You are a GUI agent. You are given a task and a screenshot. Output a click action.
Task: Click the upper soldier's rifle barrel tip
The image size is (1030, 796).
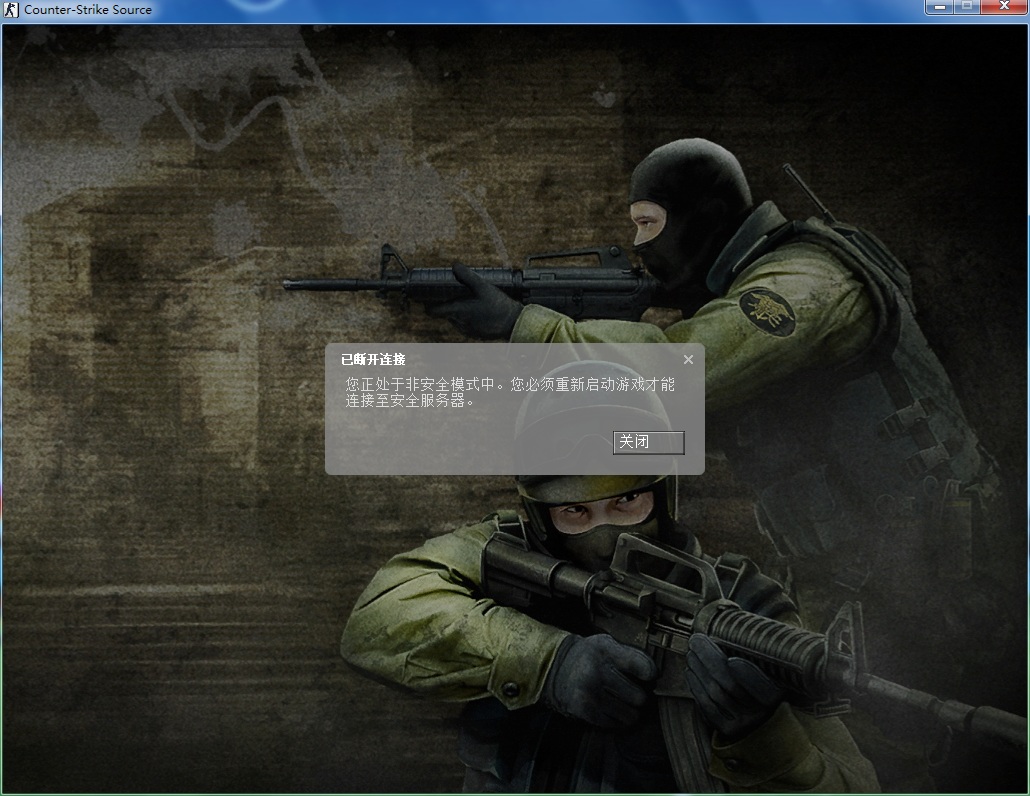pos(290,285)
